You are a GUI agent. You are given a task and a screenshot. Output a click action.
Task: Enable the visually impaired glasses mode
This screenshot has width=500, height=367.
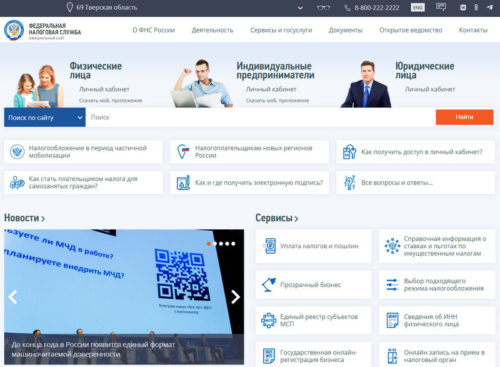[323, 7]
